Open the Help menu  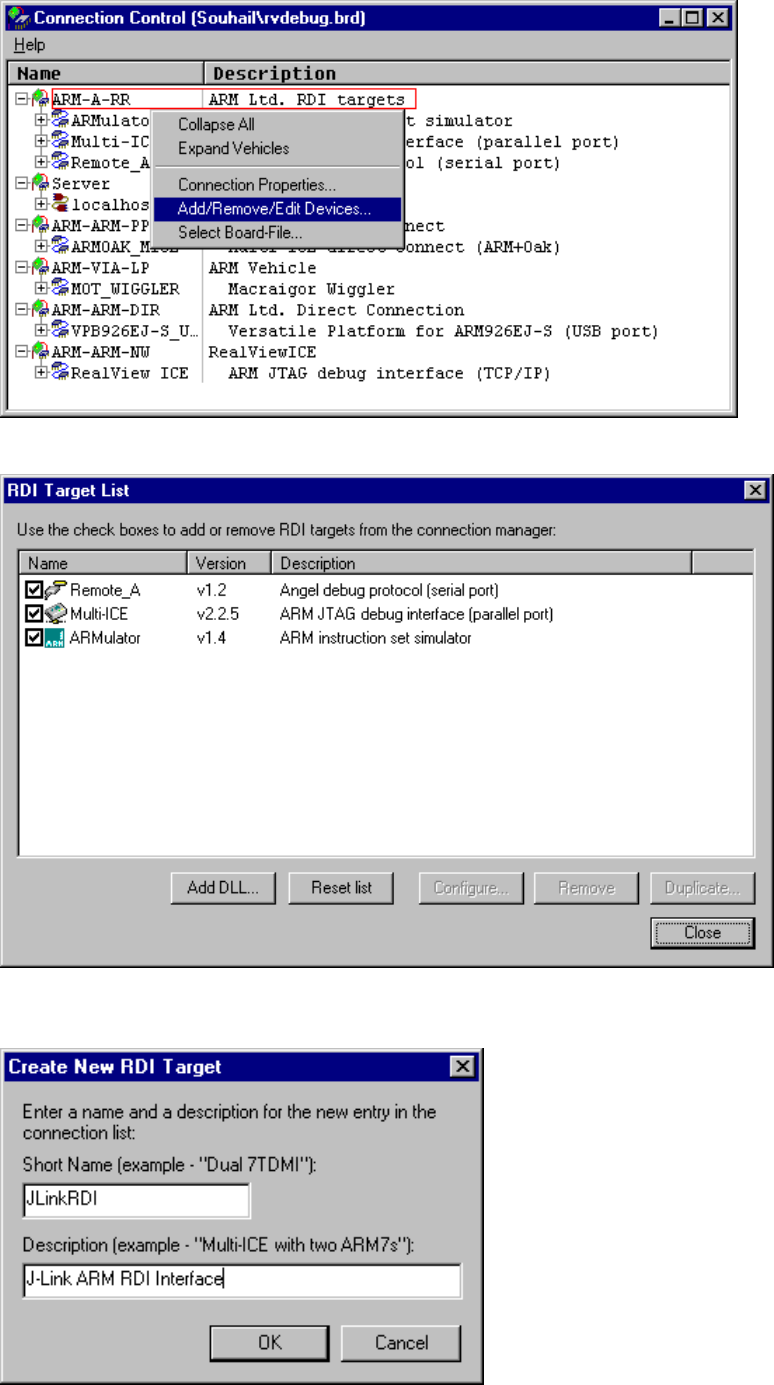[29, 45]
